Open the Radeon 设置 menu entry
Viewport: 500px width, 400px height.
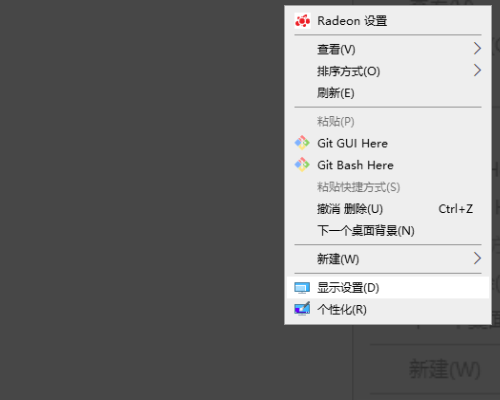pos(388,21)
